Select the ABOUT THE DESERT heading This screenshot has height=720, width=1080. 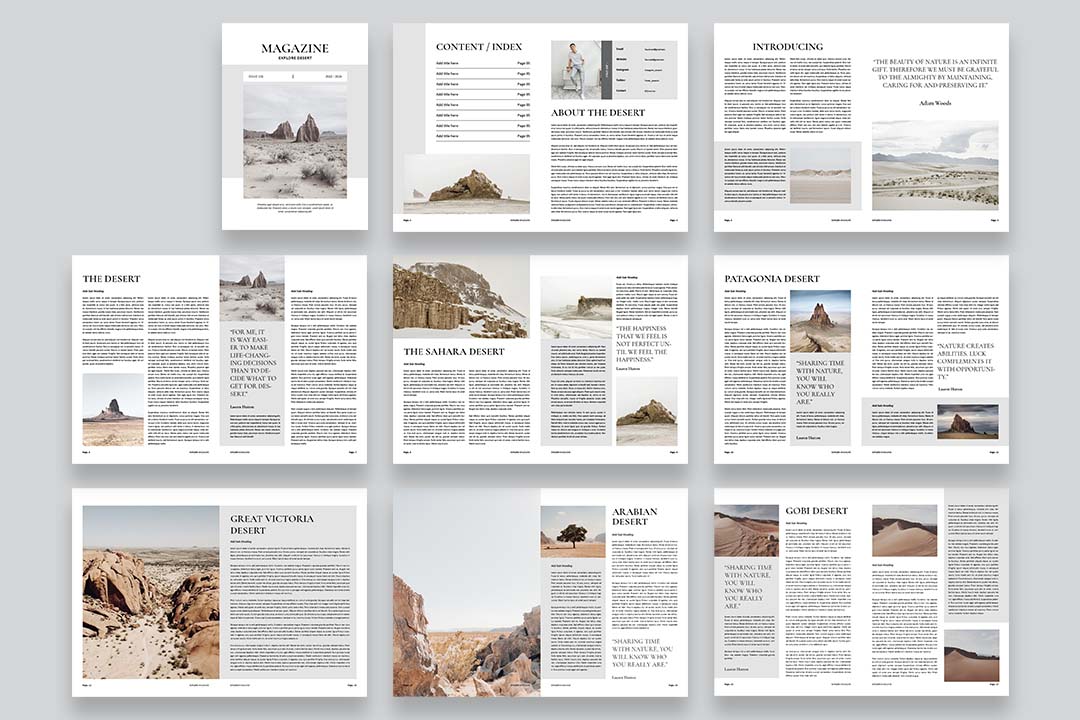598,112
